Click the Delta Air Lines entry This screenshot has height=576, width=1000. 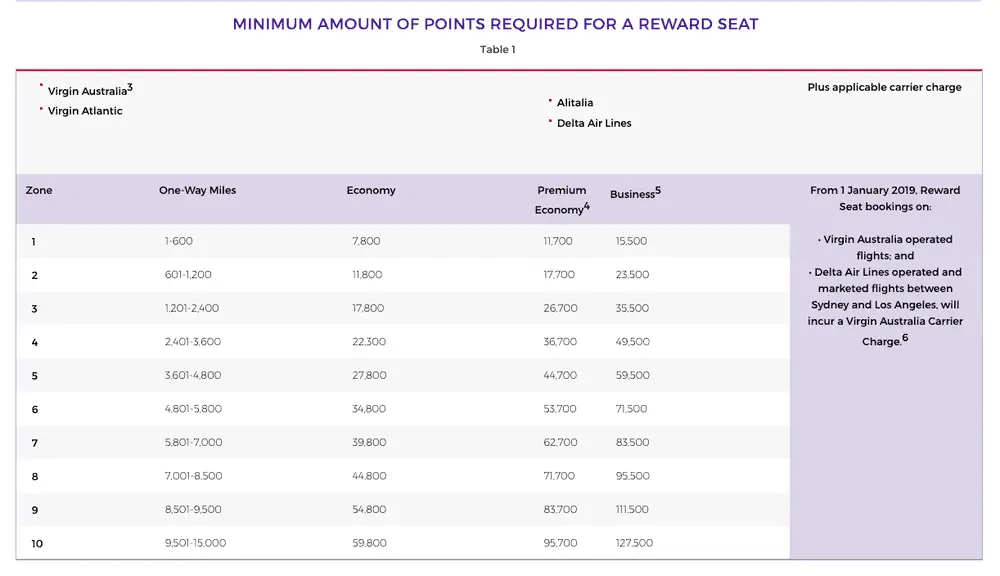point(594,123)
